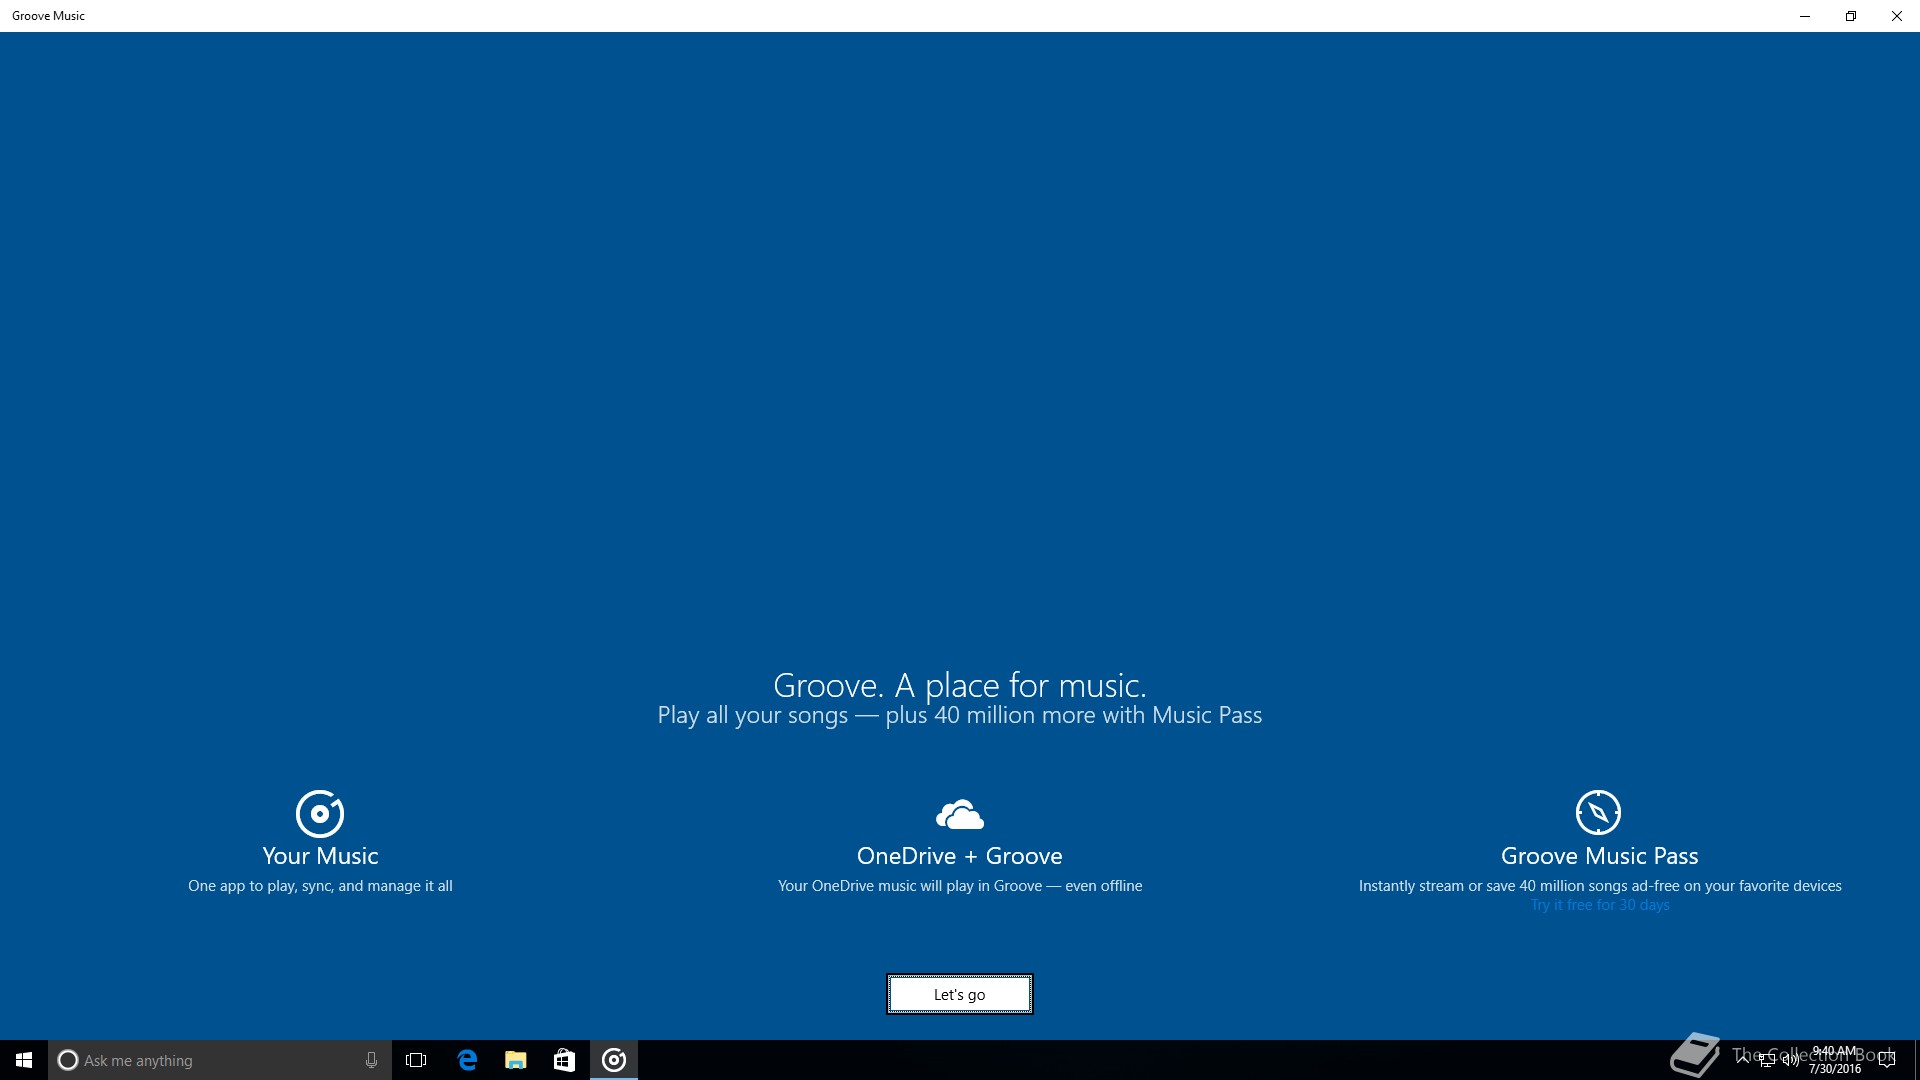Open Task View from the taskbar
Viewport: 1920px width, 1080px height.
tap(416, 1060)
